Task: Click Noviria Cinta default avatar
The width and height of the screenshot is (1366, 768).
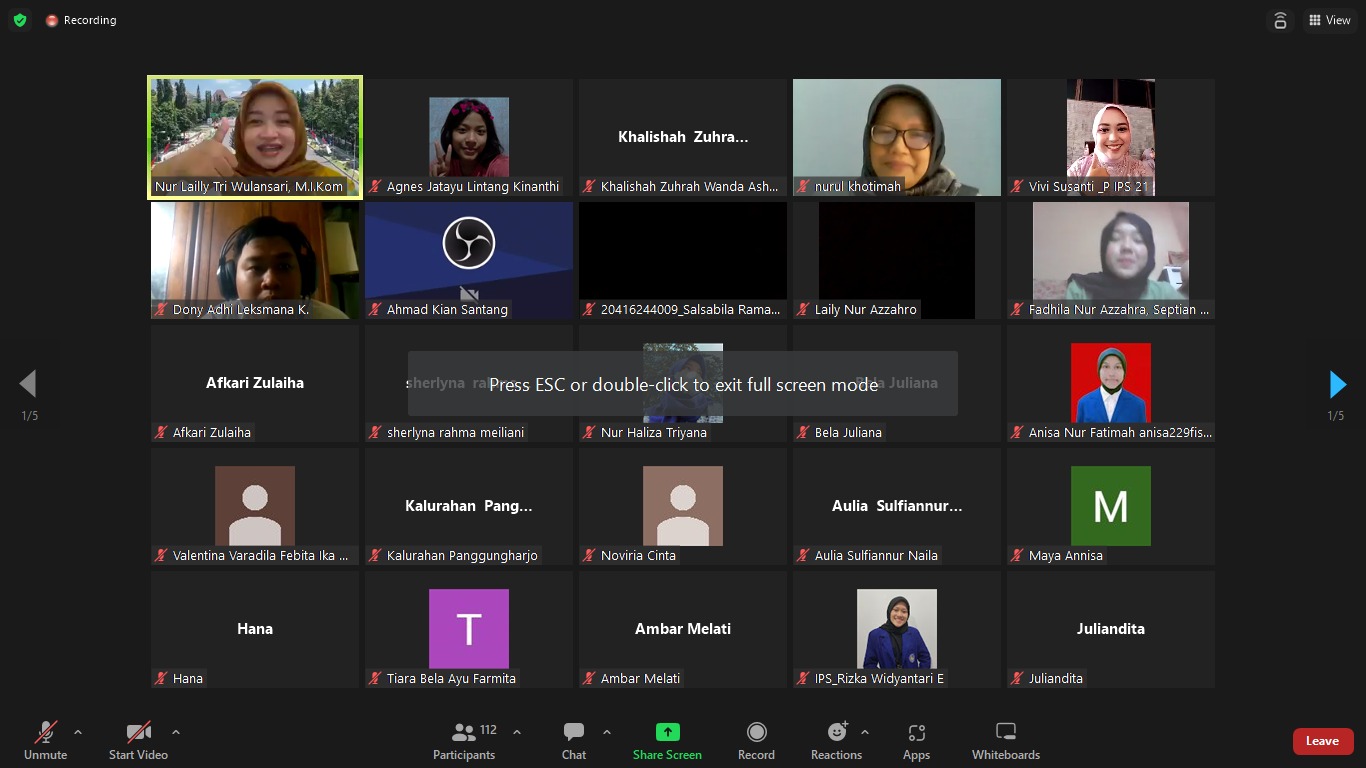Action: click(683, 506)
